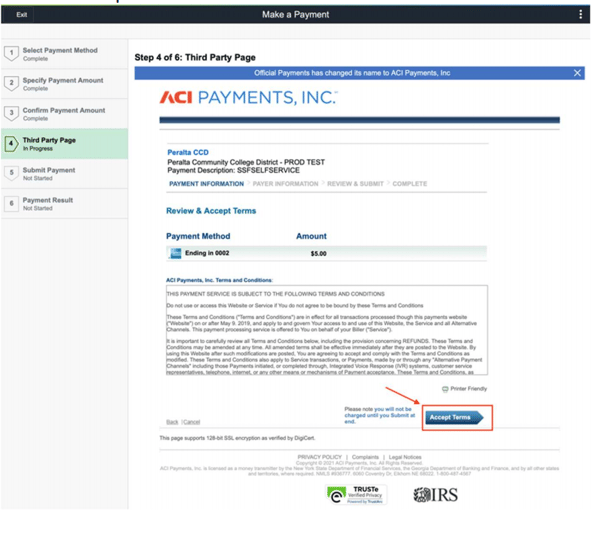
Task: Open the Submit Payment step
Action: [x=64, y=174]
